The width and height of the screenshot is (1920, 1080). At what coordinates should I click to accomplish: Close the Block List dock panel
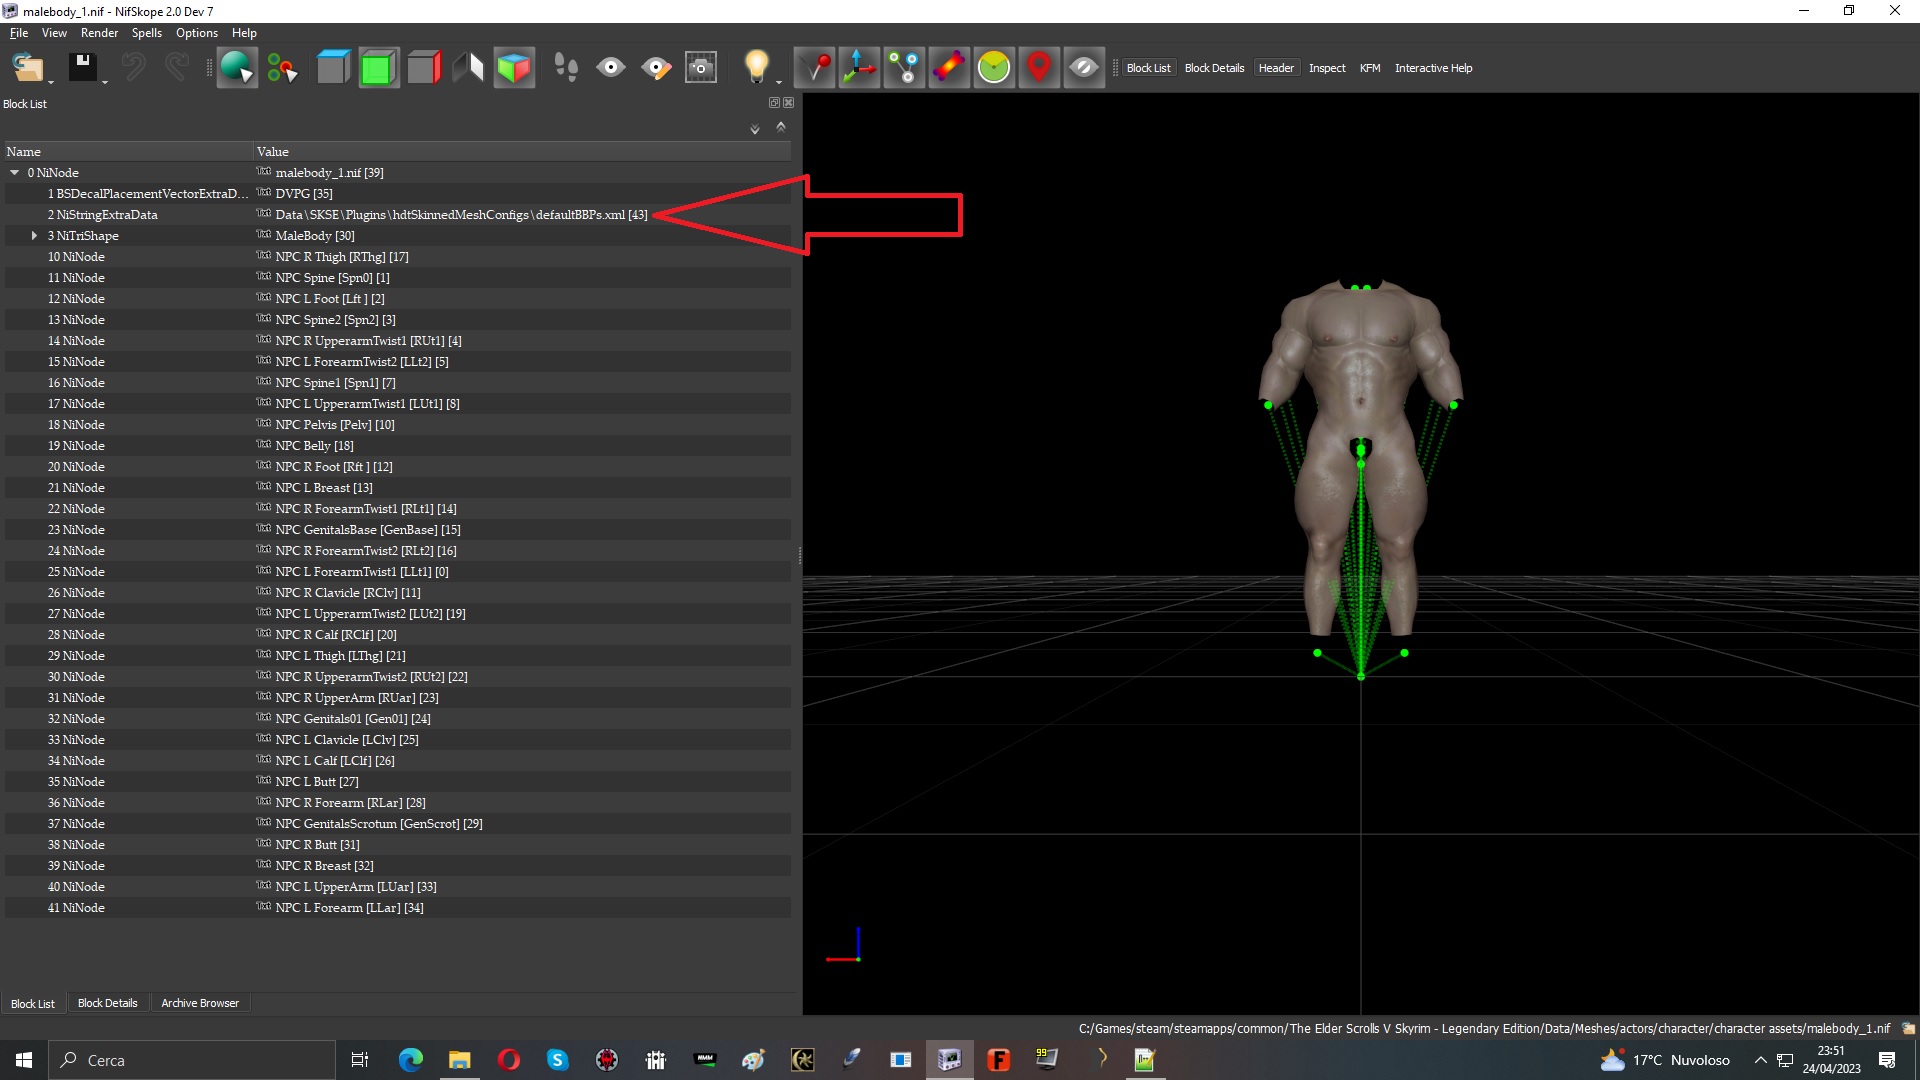tap(789, 103)
